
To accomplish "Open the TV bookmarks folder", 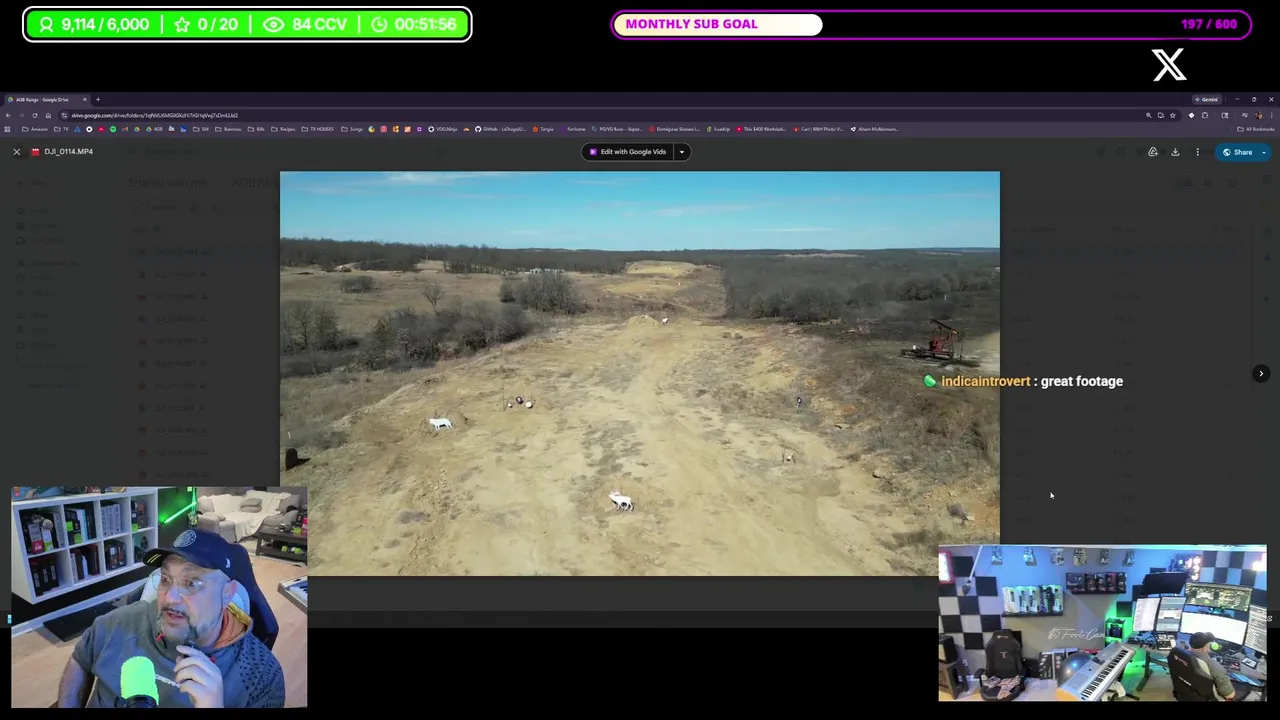I will pos(61,129).
